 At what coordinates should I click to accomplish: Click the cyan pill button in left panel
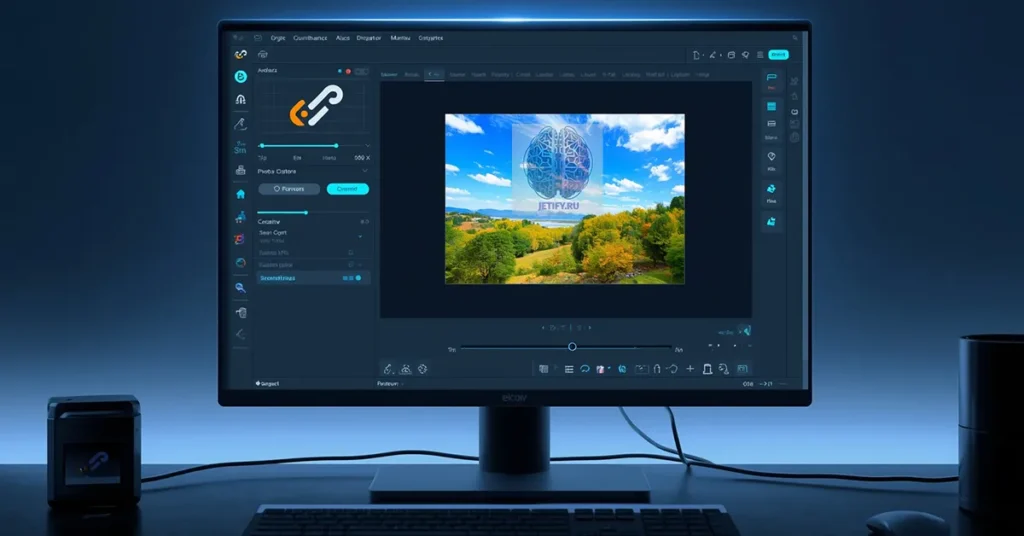click(347, 189)
